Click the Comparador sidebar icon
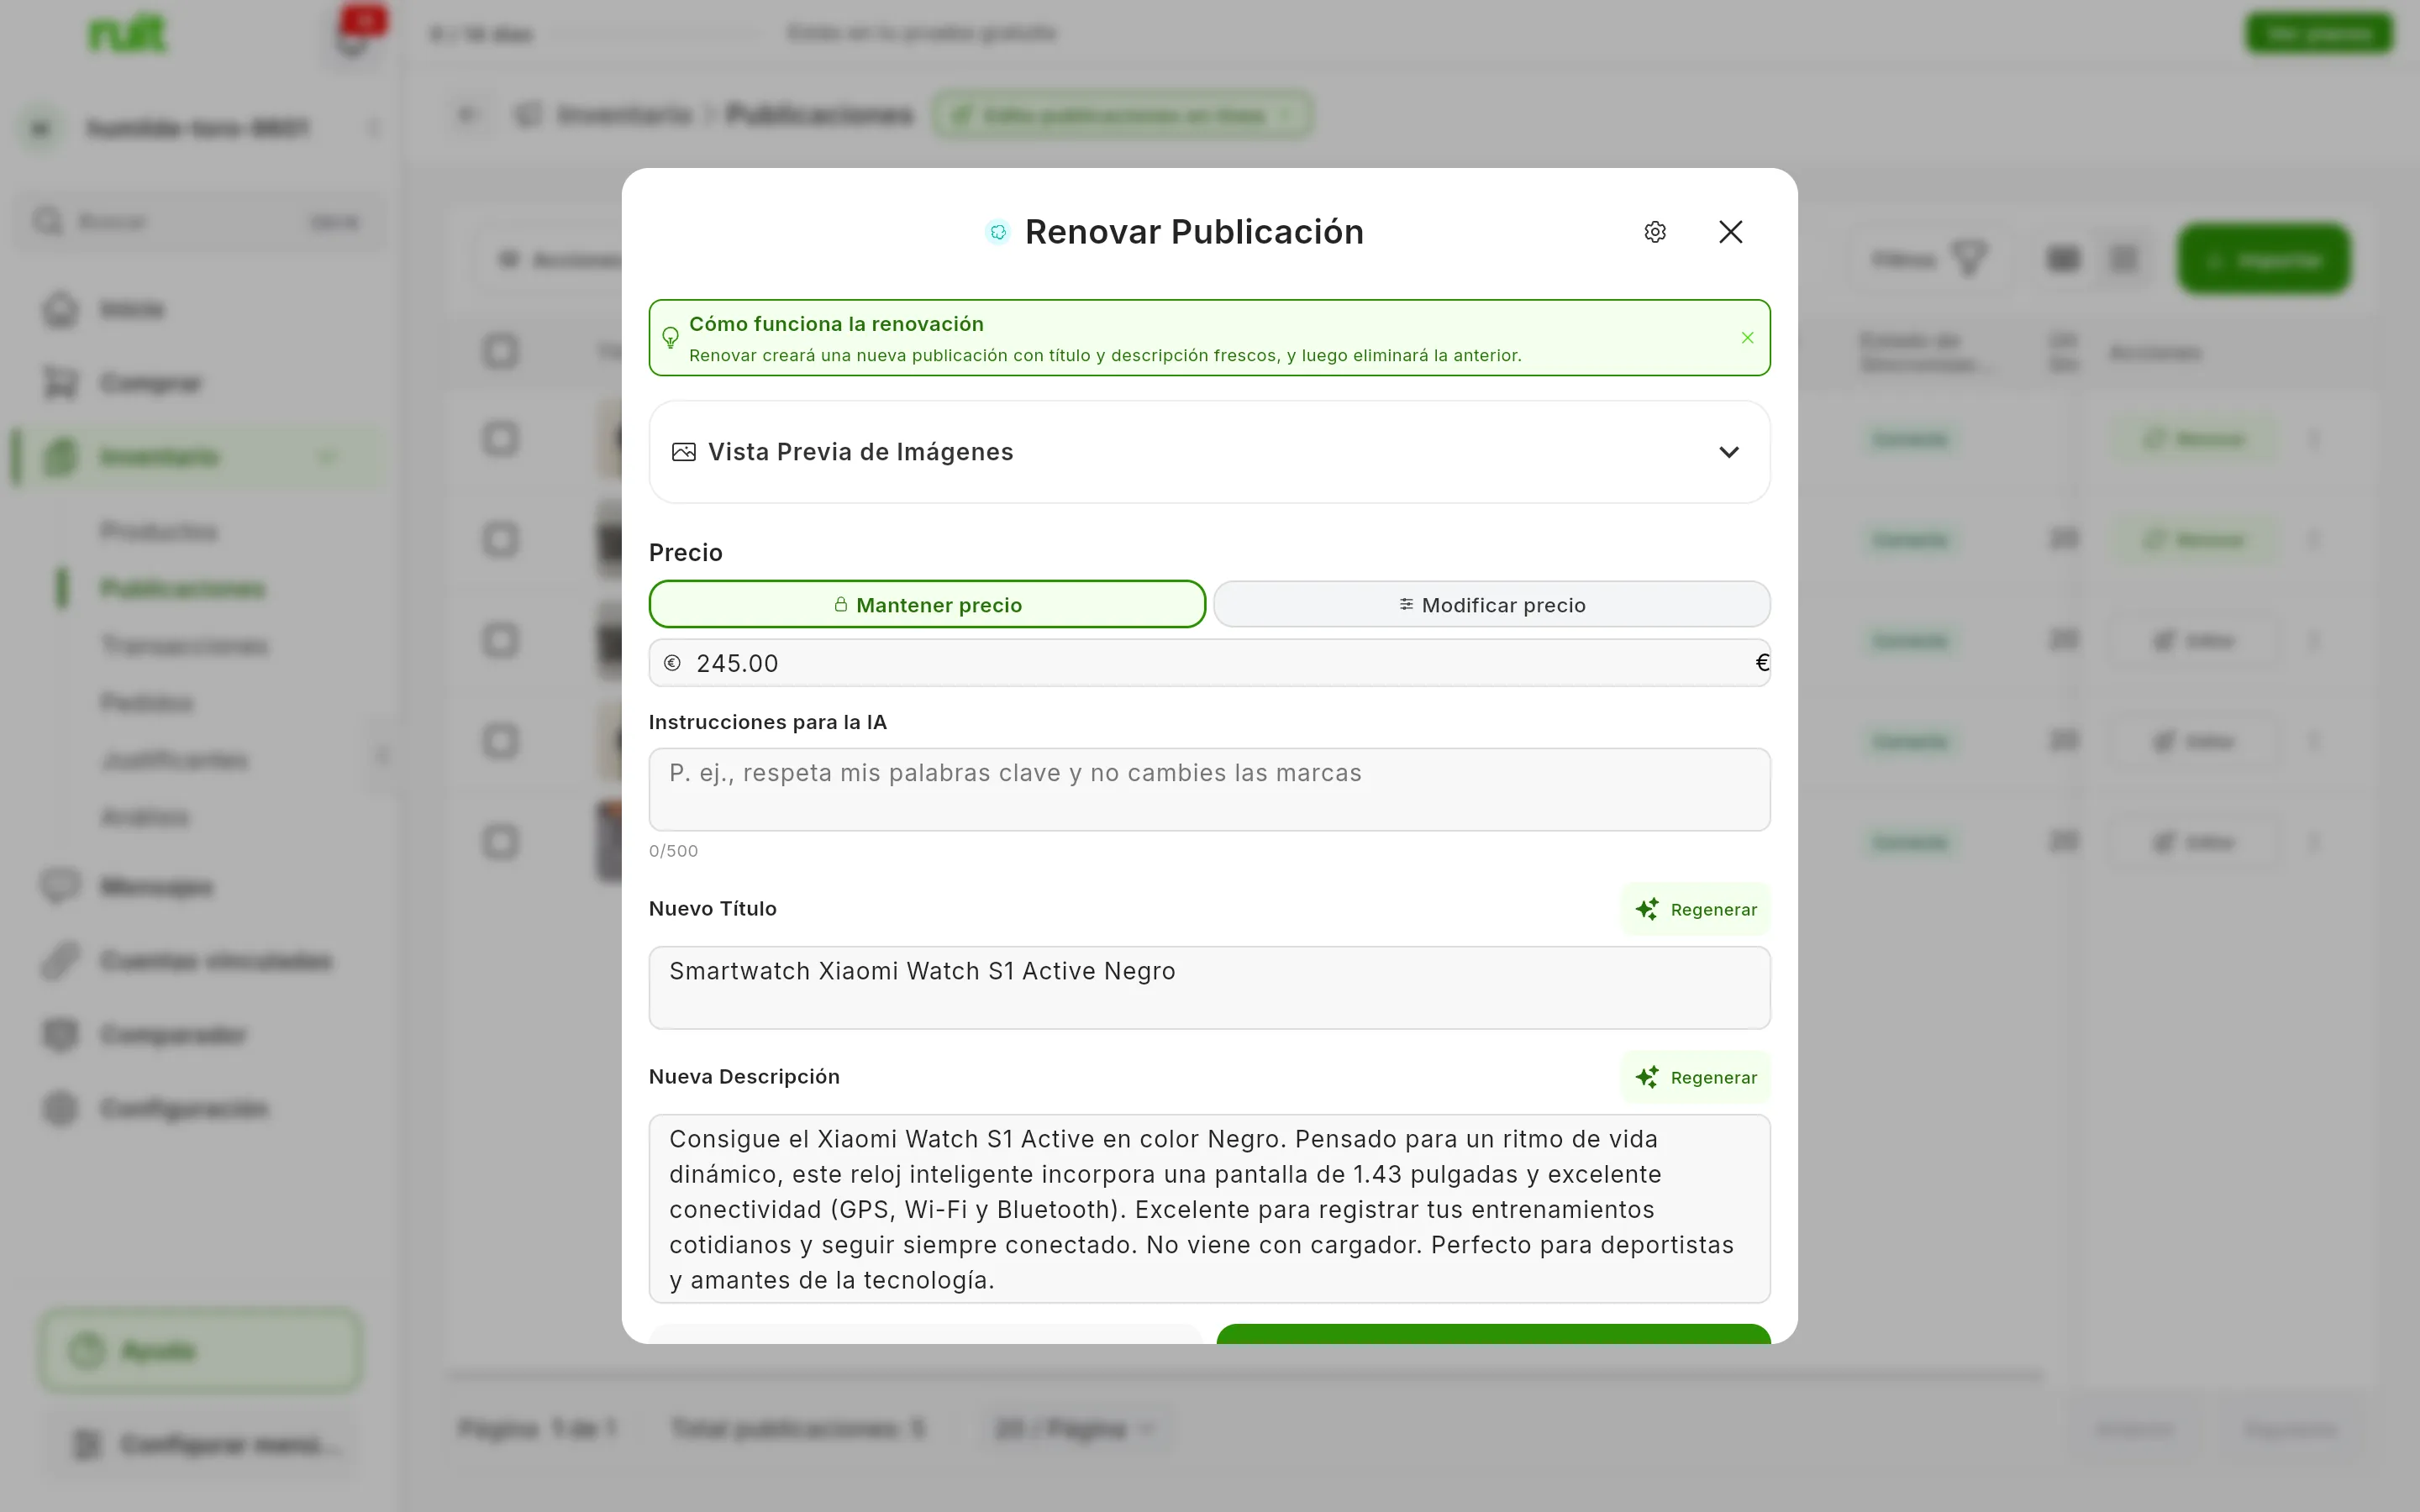Screen dimensions: 2420x1512 (60, 1034)
